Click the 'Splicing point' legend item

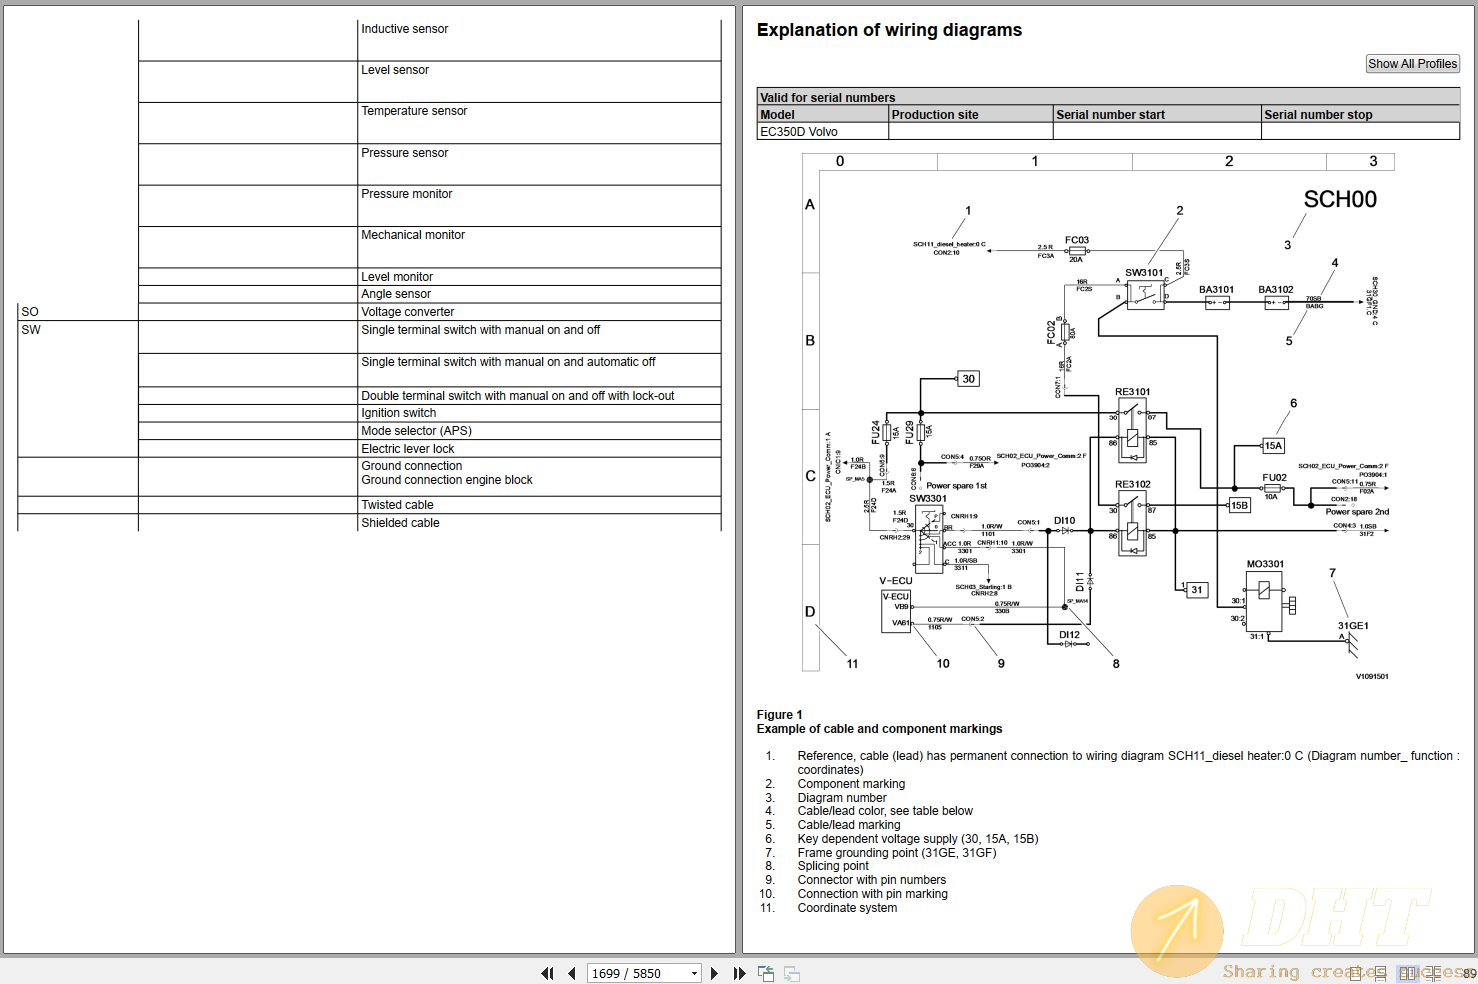point(833,866)
